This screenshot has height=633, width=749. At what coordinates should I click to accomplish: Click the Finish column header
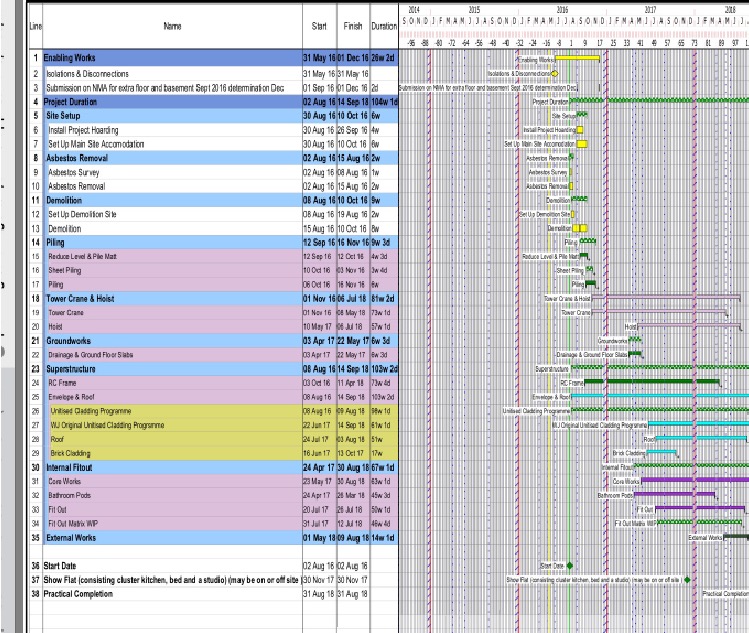352,25
